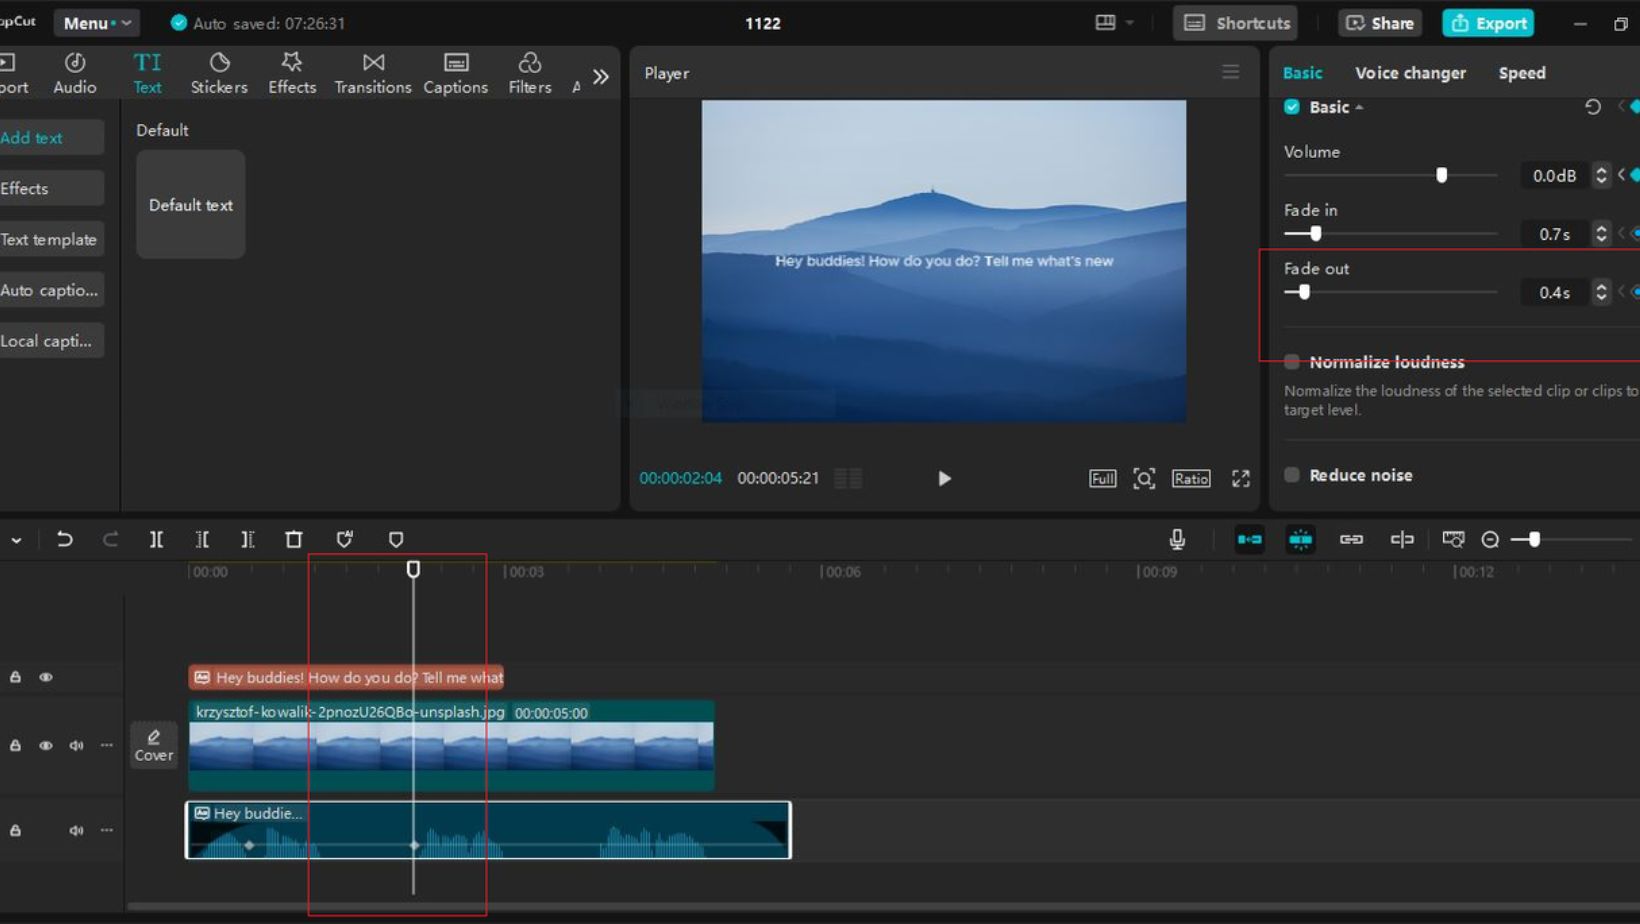Open the layout switcher dropdown
The height and width of the screenshot is (924, 1640).
(x=1114, y=22)
